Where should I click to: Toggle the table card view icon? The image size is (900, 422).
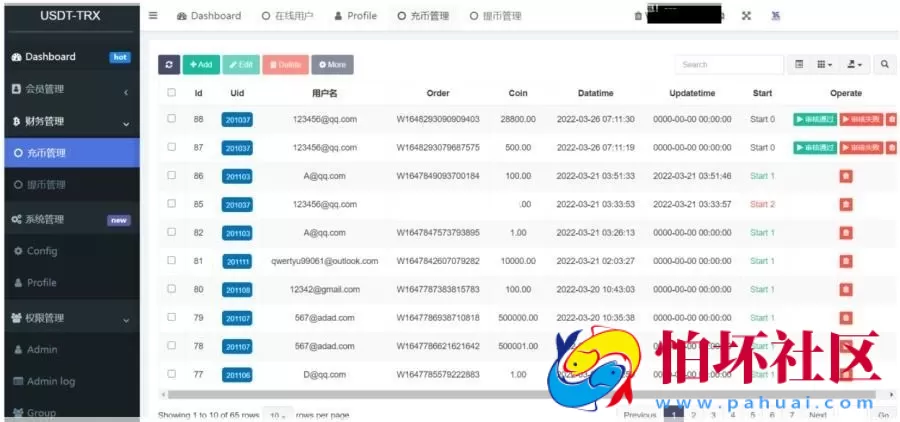[799, 65]
